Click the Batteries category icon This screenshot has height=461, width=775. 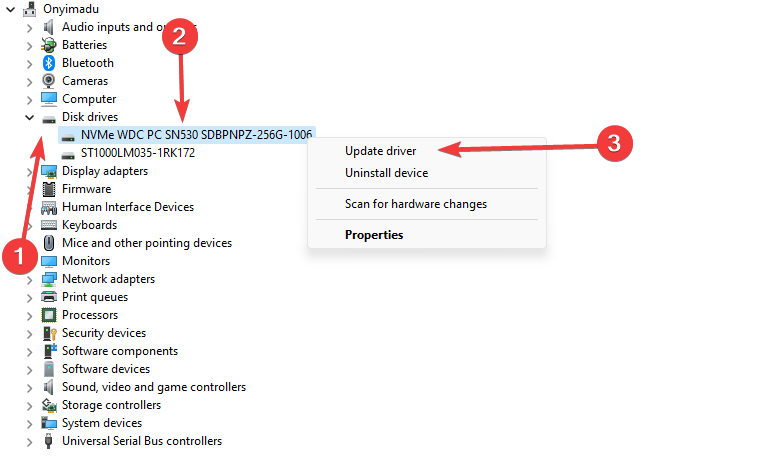click(x=48, y=45)
